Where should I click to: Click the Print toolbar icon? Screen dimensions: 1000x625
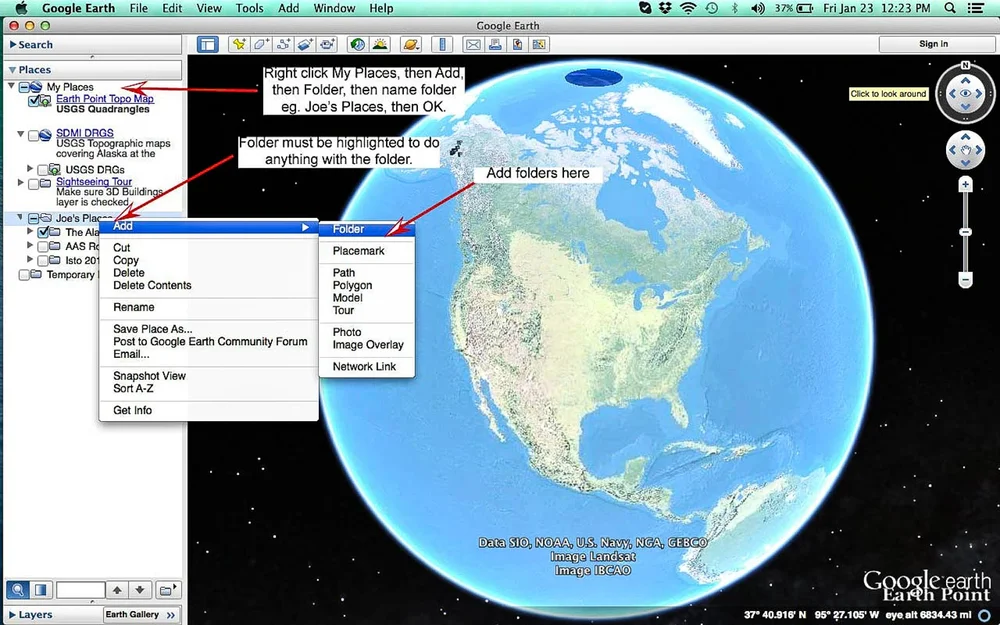pos(495,45)
